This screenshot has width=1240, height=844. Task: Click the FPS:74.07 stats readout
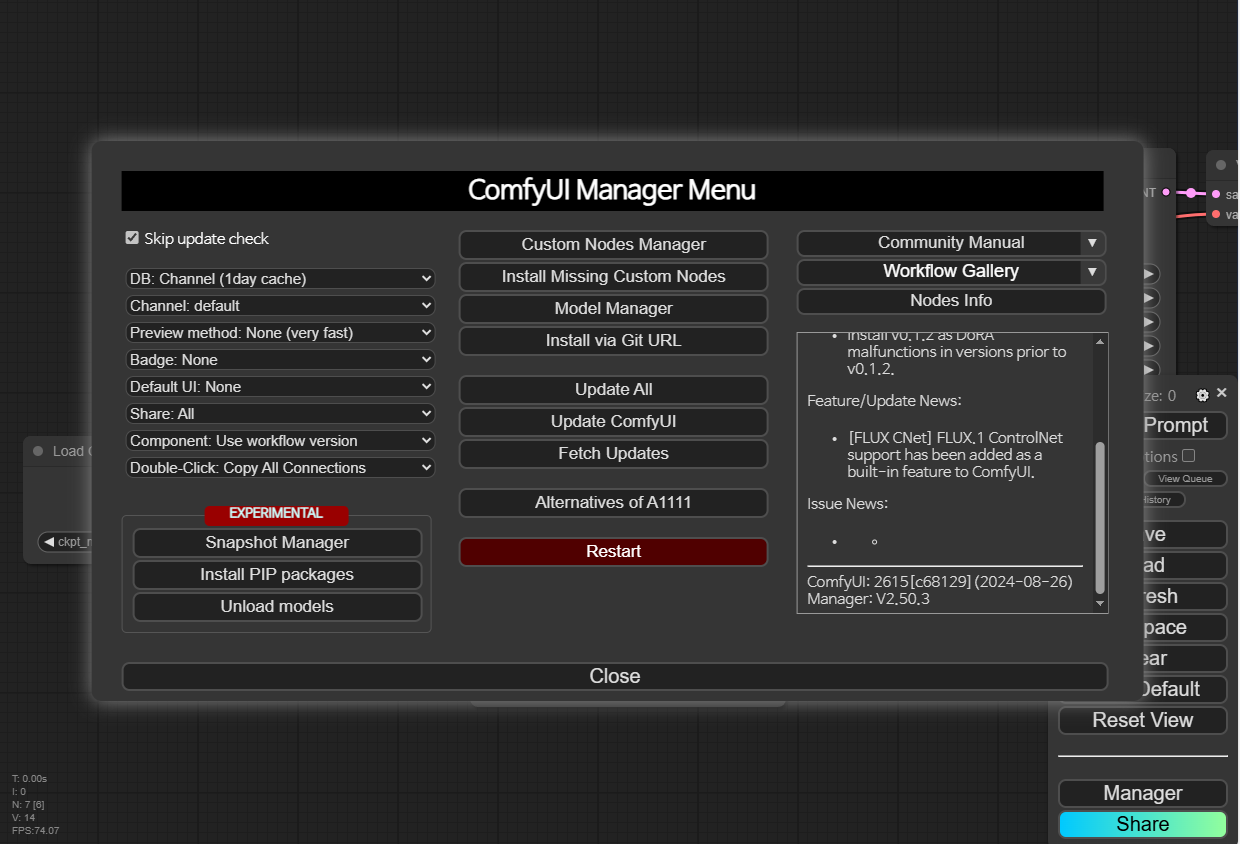click(35, 831)
